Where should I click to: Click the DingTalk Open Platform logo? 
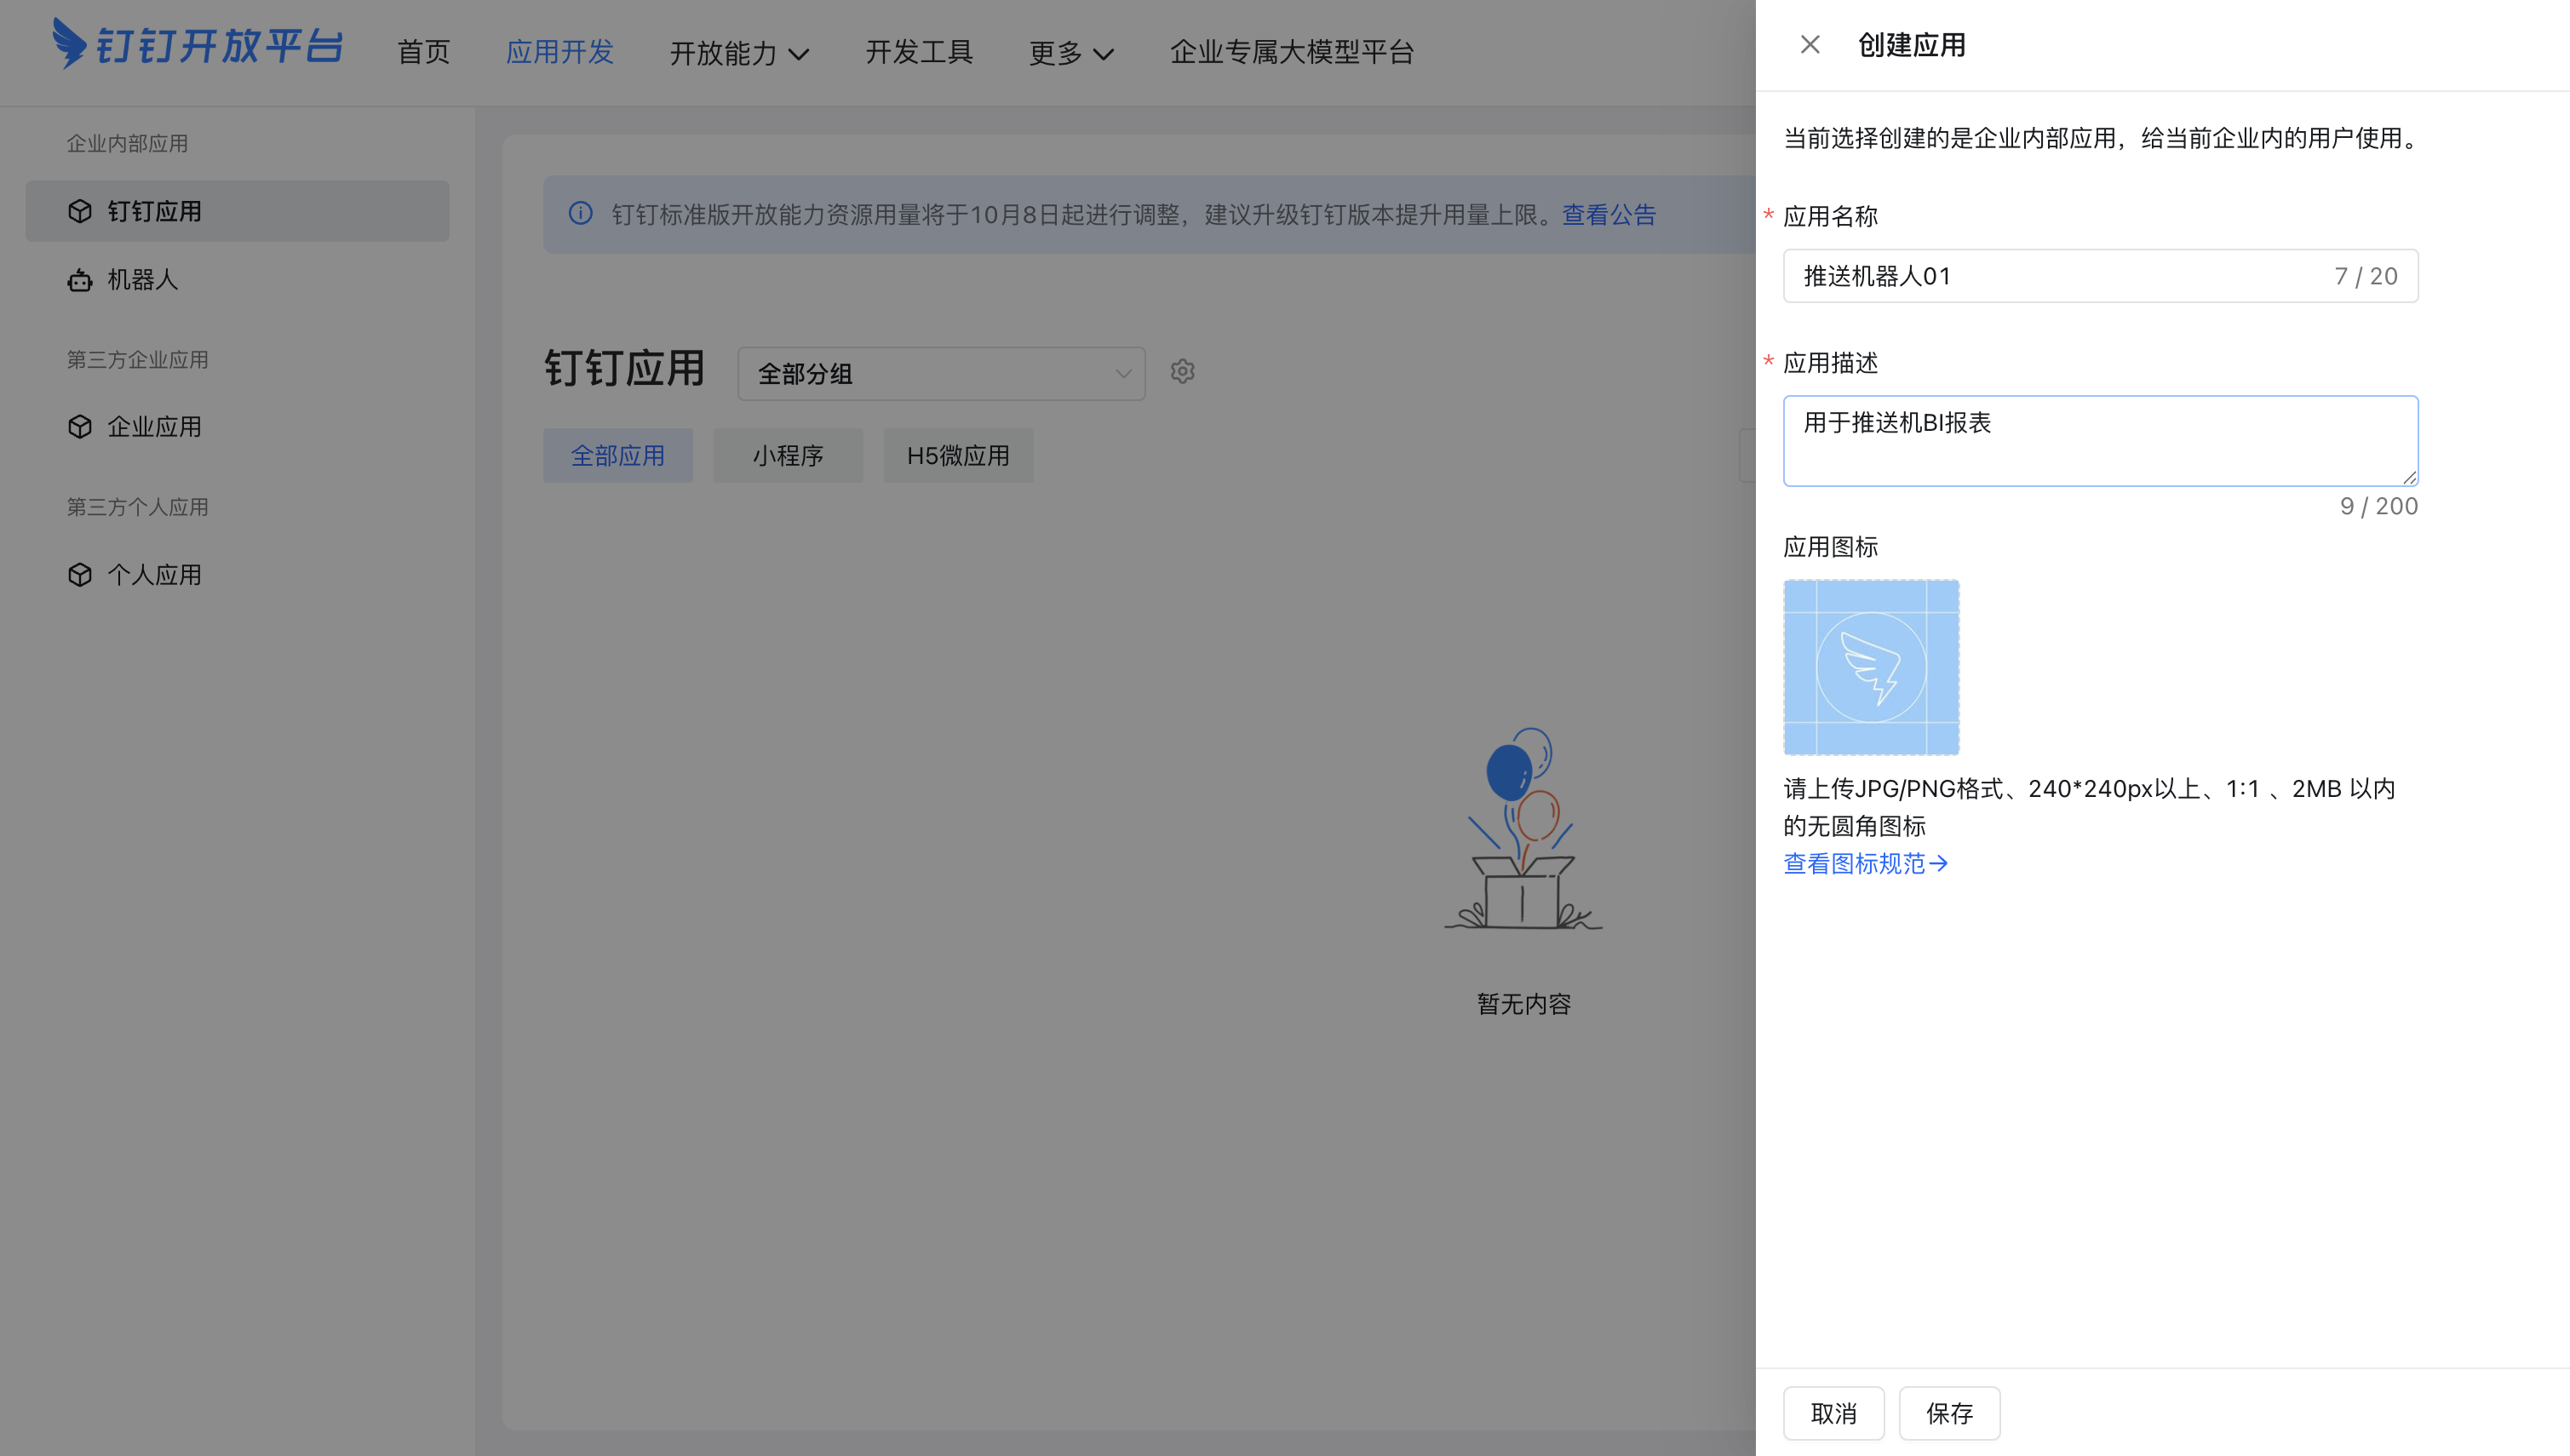197,45
